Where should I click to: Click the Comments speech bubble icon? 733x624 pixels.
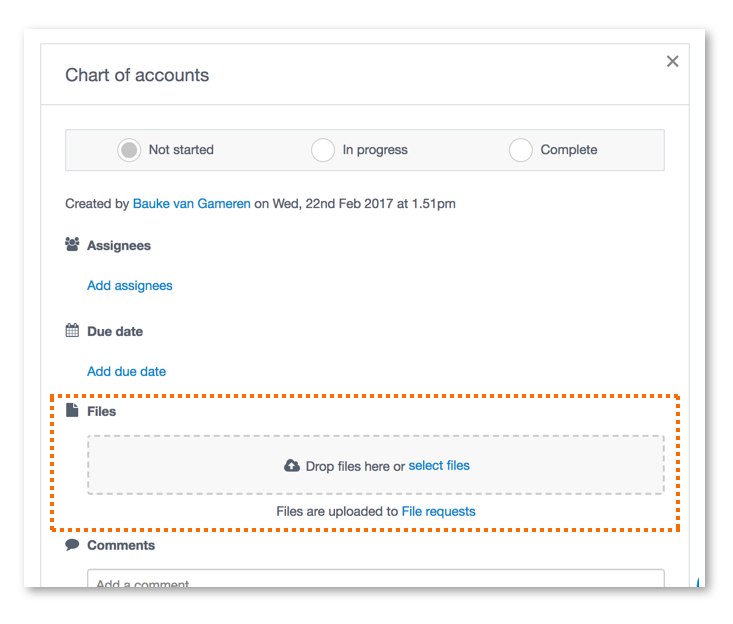[x=72, y=545]
